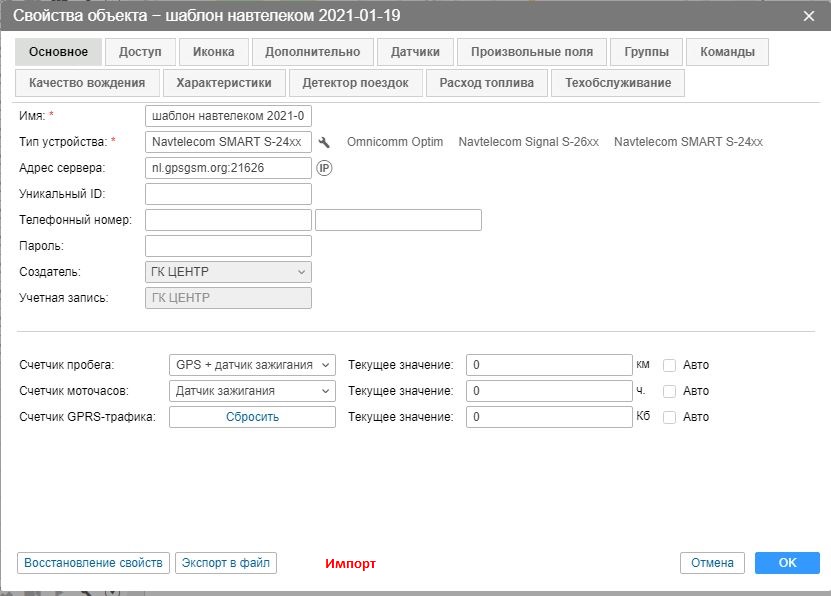The width and height of the screenshot is (831, 596).
Task: Expand the Счетчик пробега dropdown
Action: click(252, 365)
